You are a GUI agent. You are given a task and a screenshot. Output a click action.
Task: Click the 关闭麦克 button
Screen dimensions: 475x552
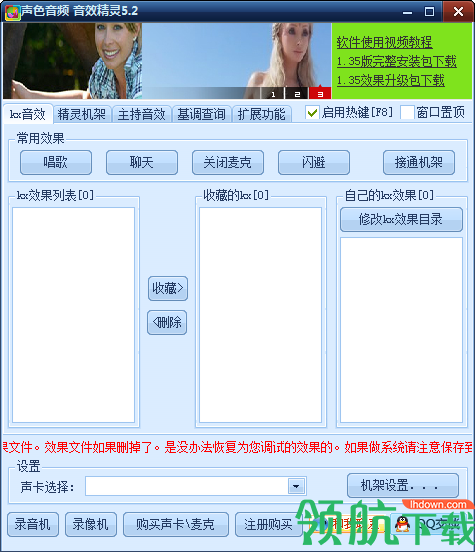[227, 163]
